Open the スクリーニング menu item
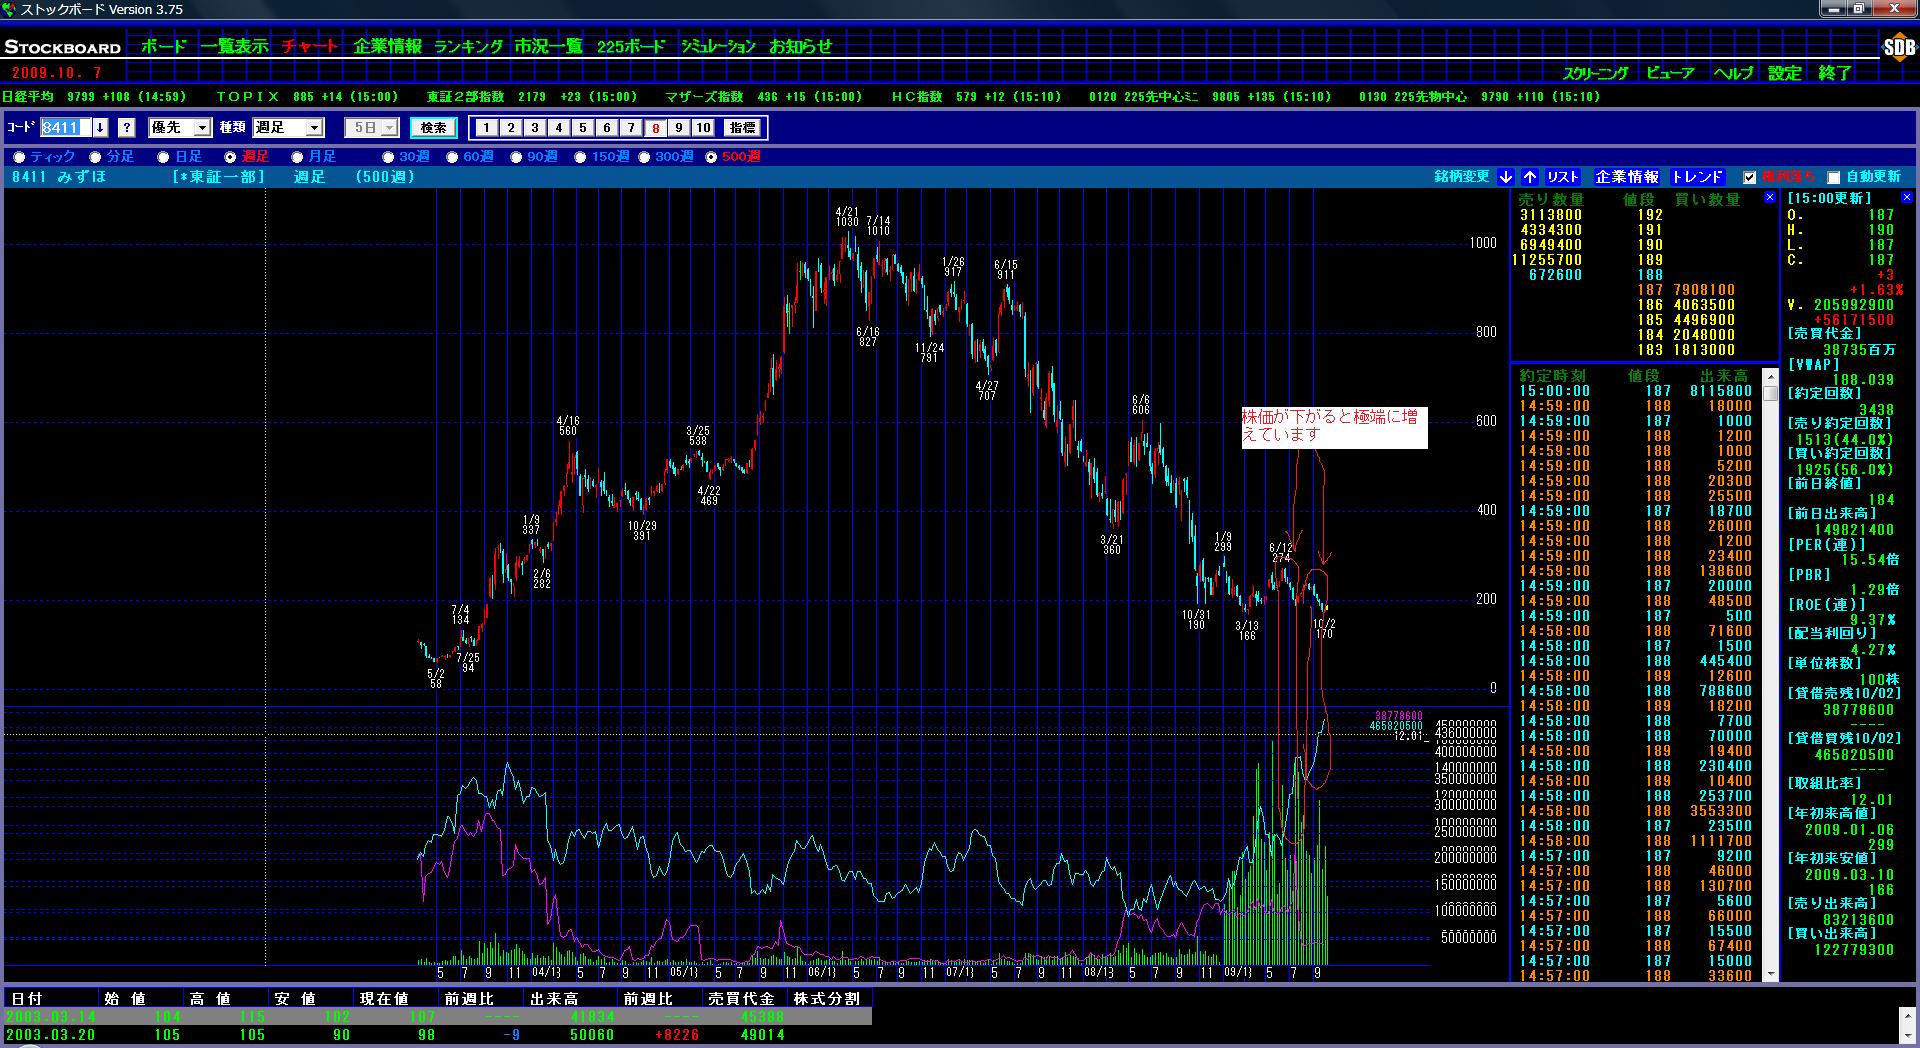This screenshot has height=1048, width=1920. tap(1595, 73)
